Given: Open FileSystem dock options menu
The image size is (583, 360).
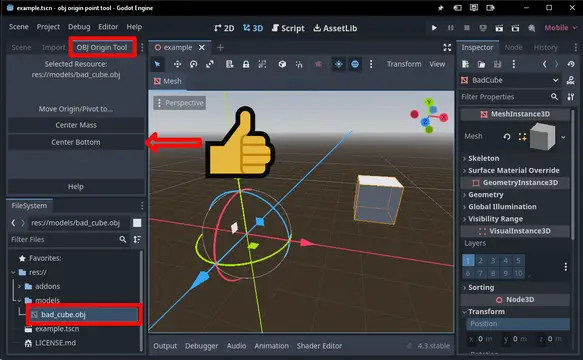Looking at the screenshot, I should pyautogui.click(x=142, y=206).
